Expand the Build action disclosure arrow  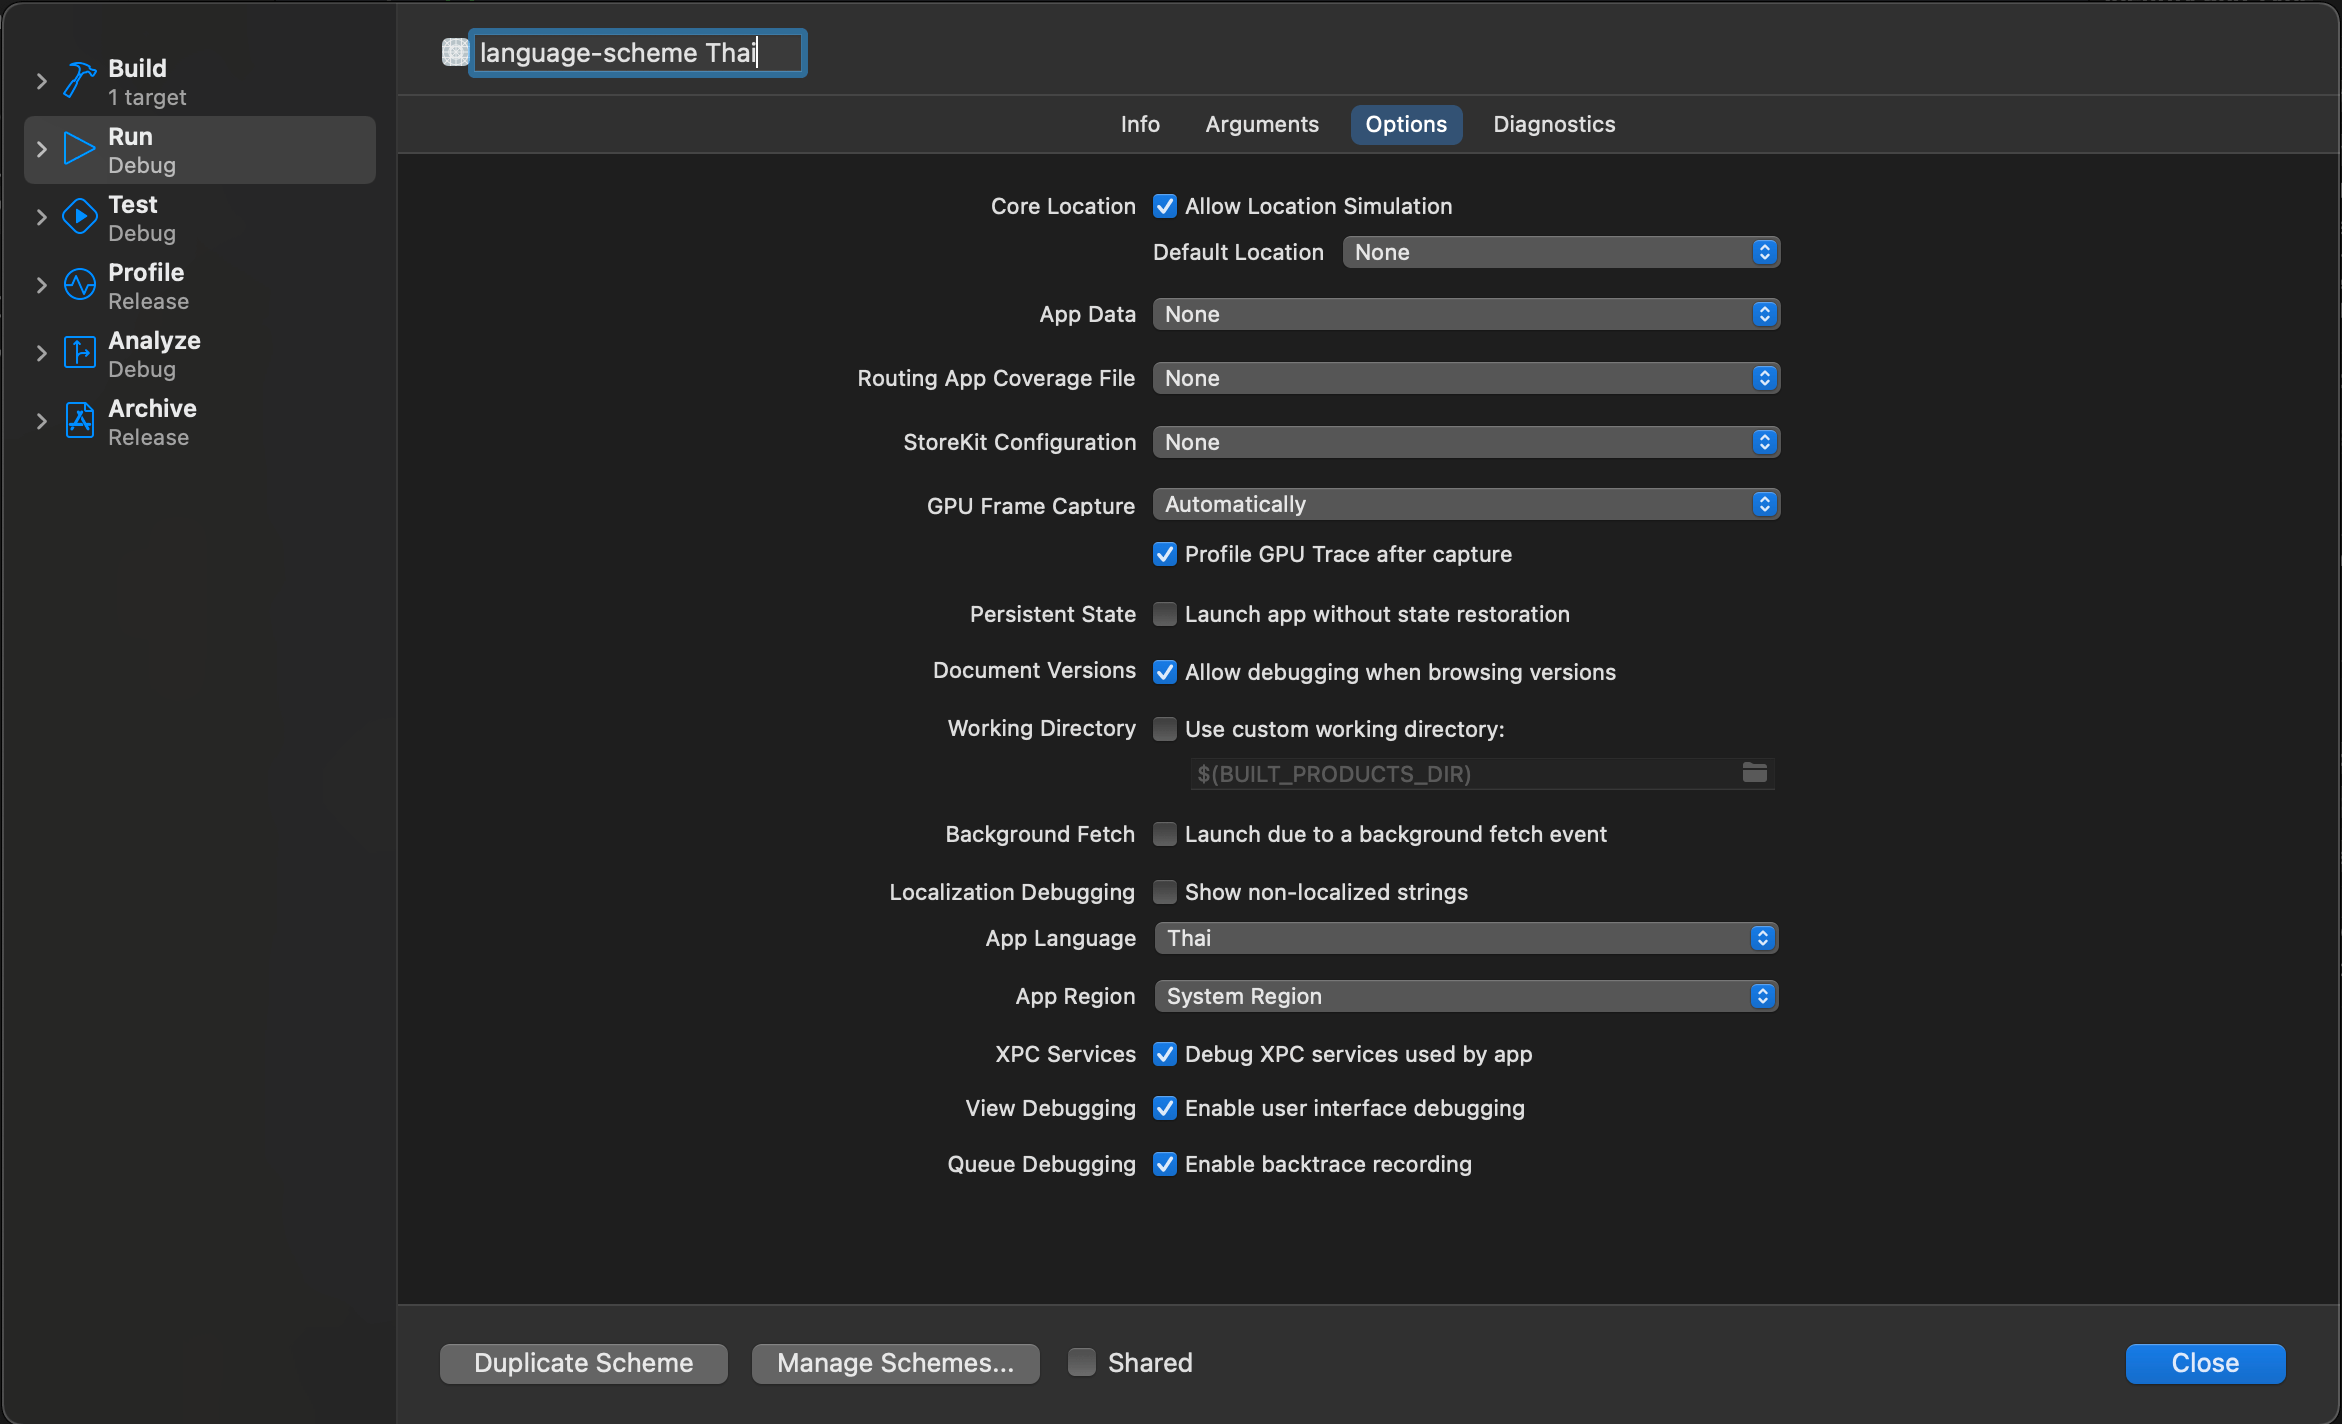pyautogui.click(x=41, y=81)
